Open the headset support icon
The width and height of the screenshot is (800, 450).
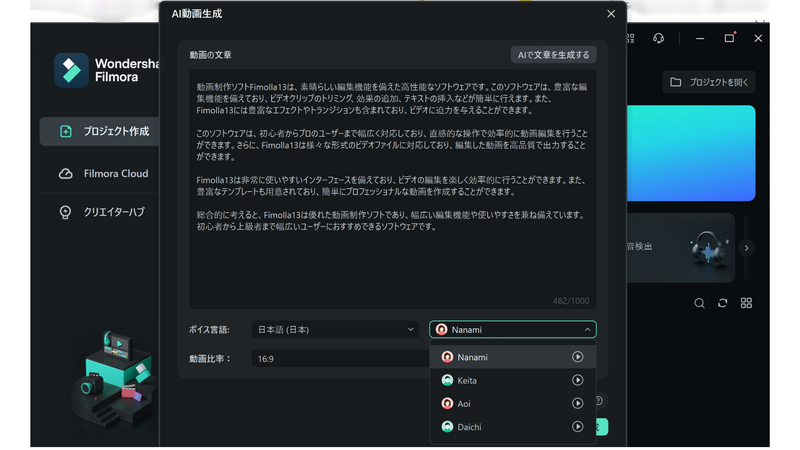pyautogui.click(x=658, y=38)
